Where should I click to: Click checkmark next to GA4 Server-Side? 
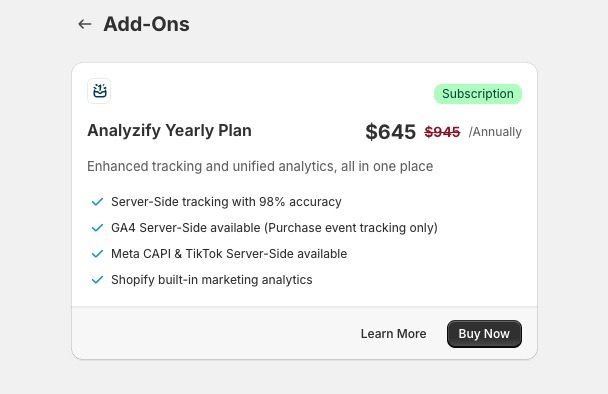(x=97, y=228)
